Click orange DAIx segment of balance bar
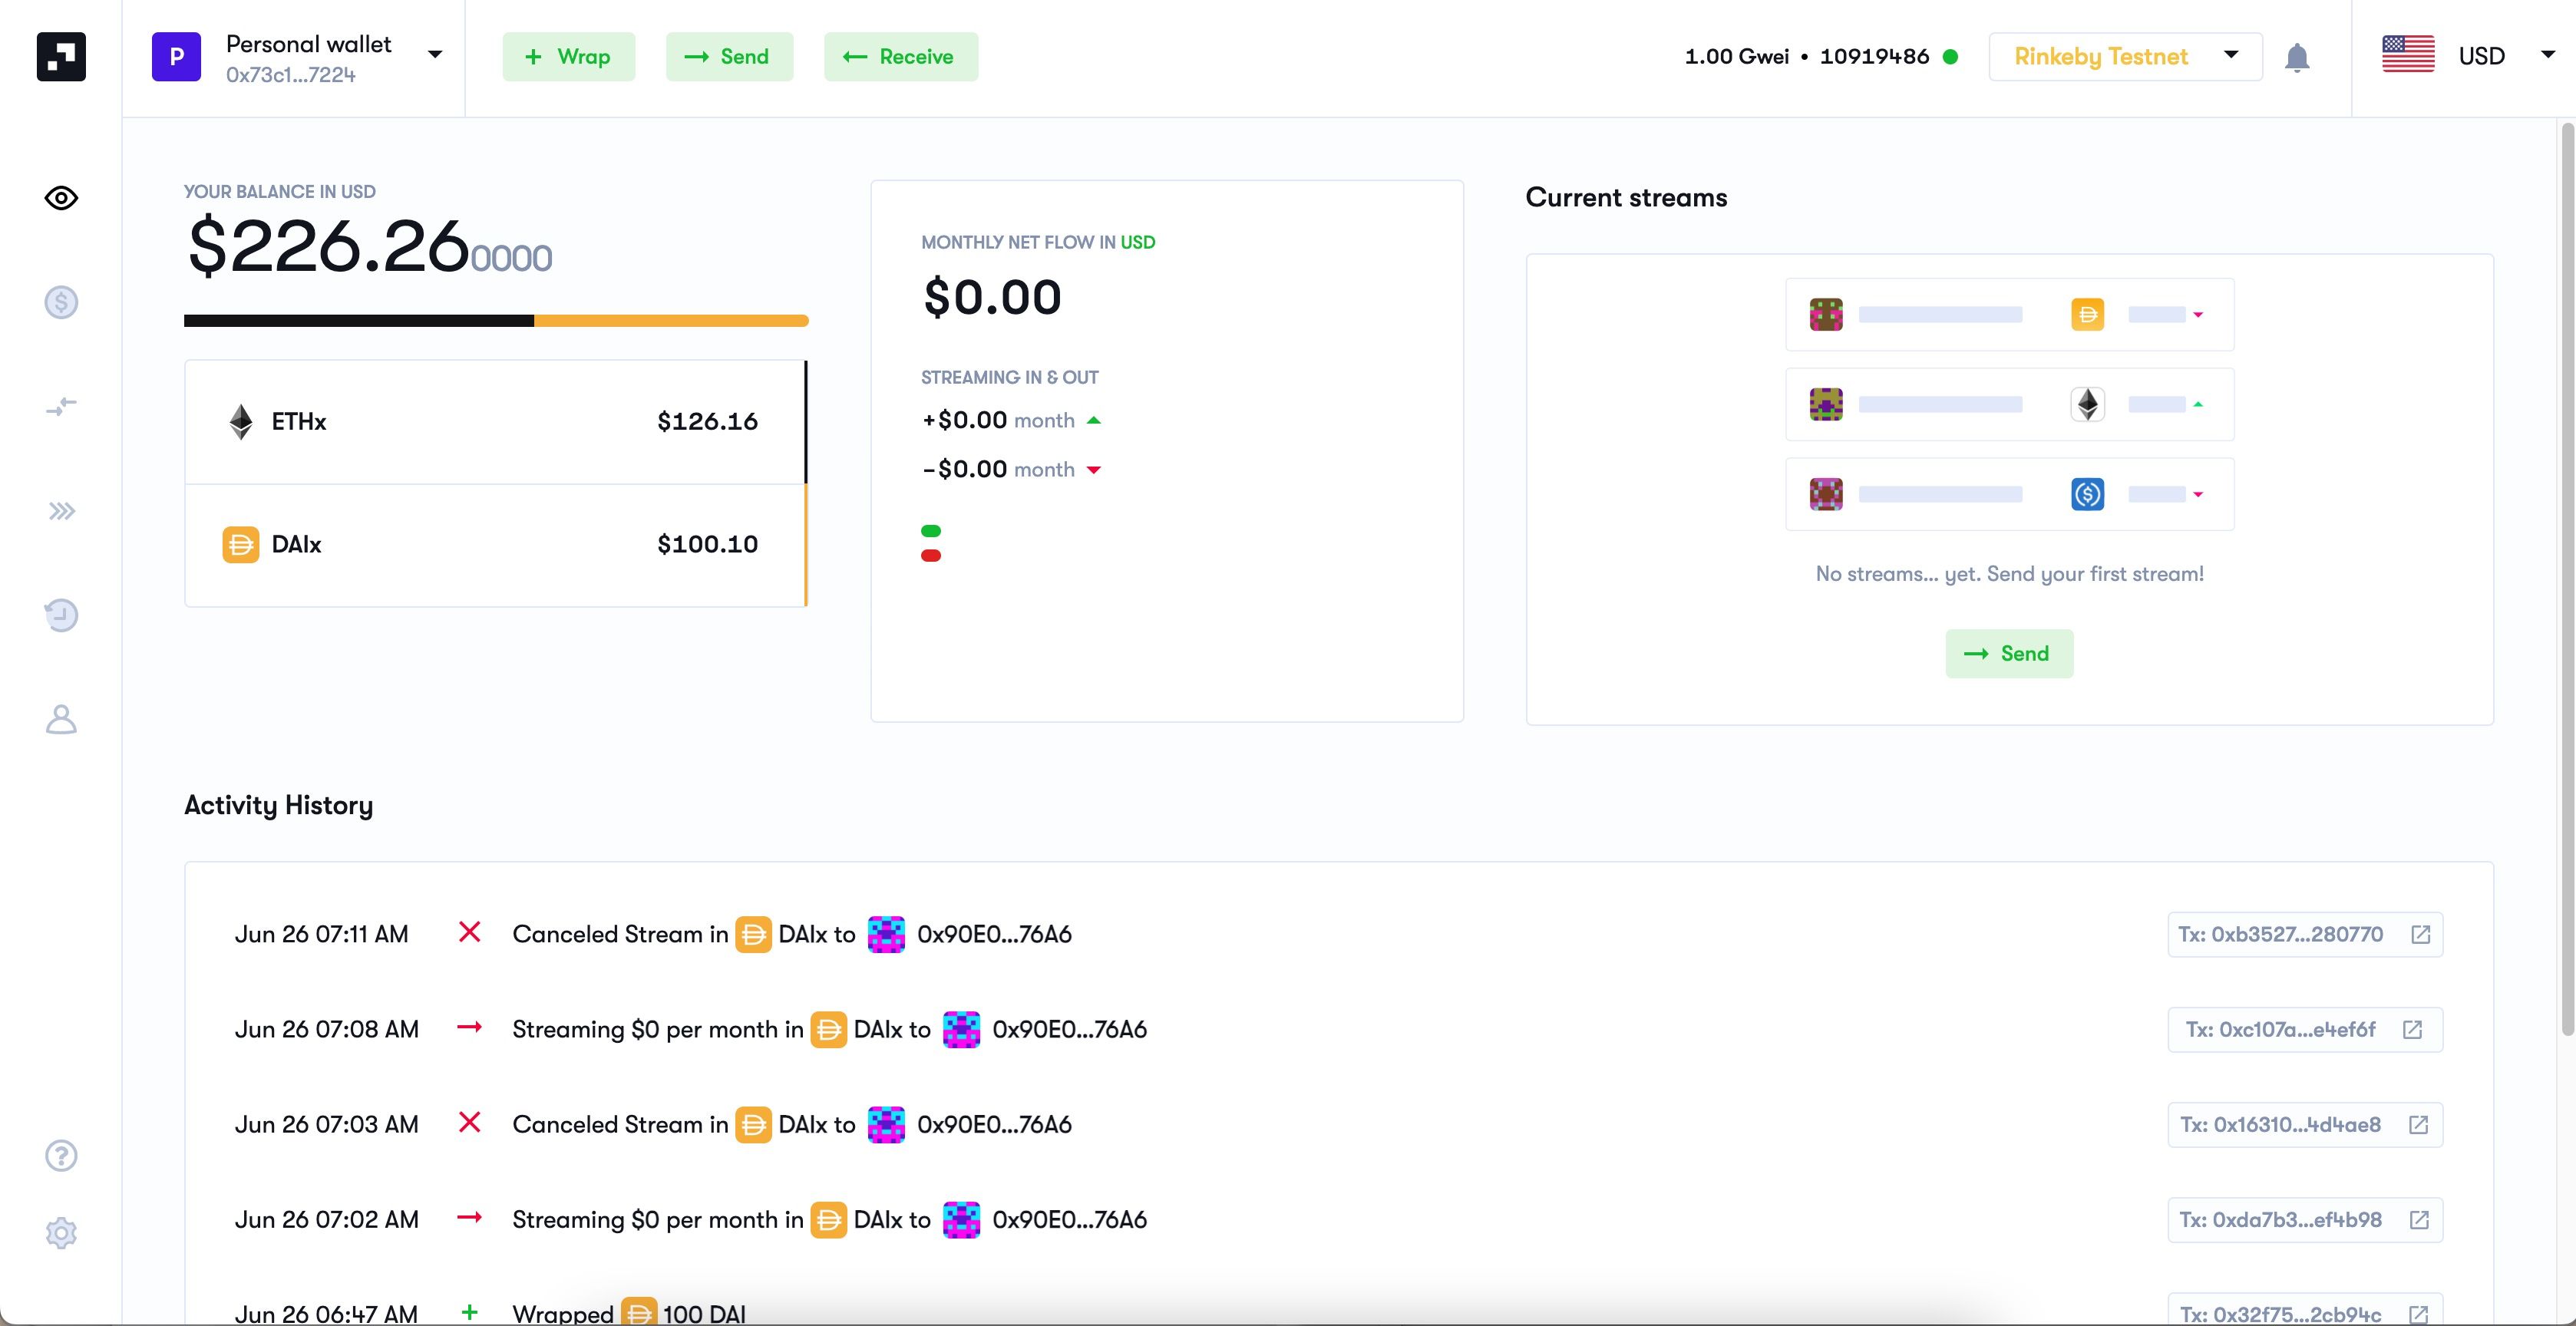2576x1326 pixels. click(671, 321)
